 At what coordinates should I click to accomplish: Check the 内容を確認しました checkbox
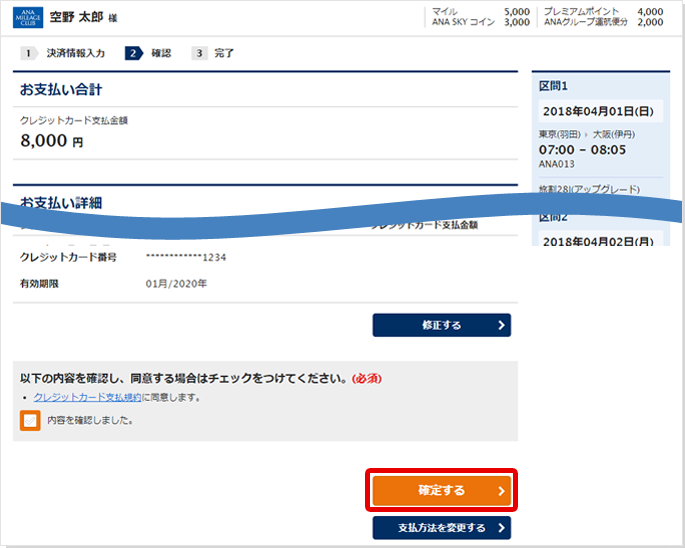click(30, 420)
